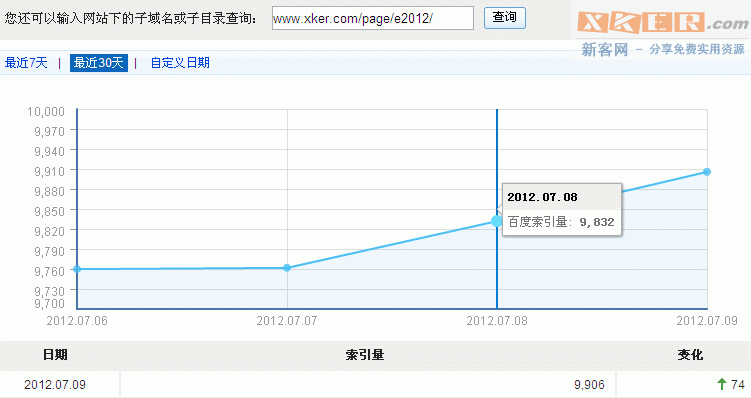
Task: Open the 自定义日期 custom date link
Action: (x=180, y=63)
